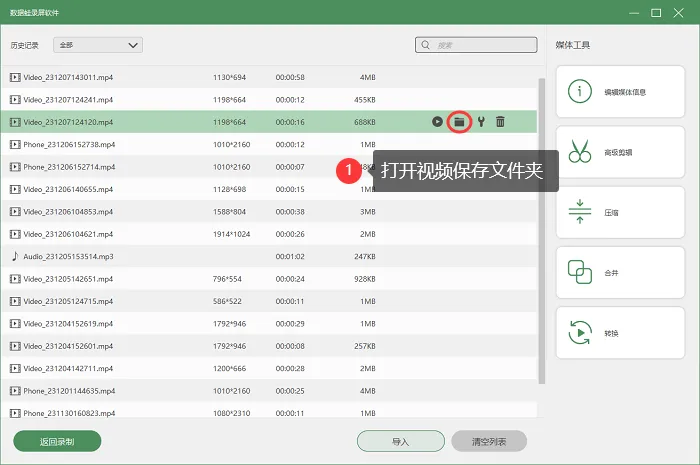700x465 pixels.
Task: Click the magnifier icon in search box
Action: coord(425,45)
